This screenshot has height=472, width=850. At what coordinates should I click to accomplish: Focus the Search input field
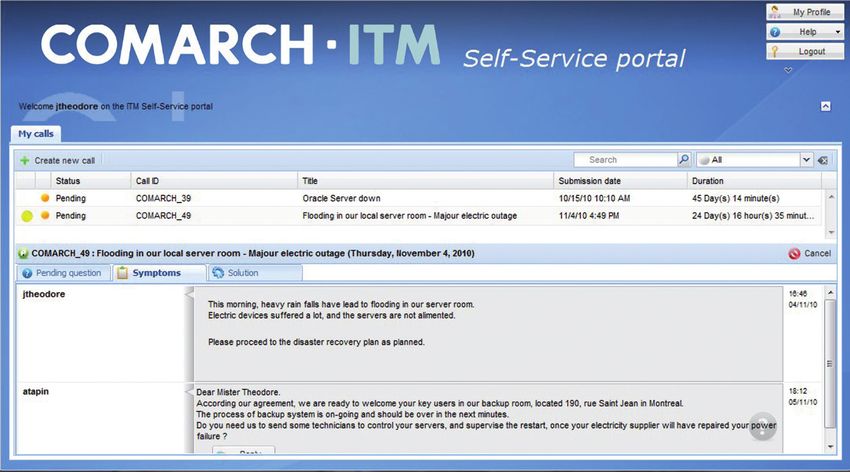click(x=626, y=160)
